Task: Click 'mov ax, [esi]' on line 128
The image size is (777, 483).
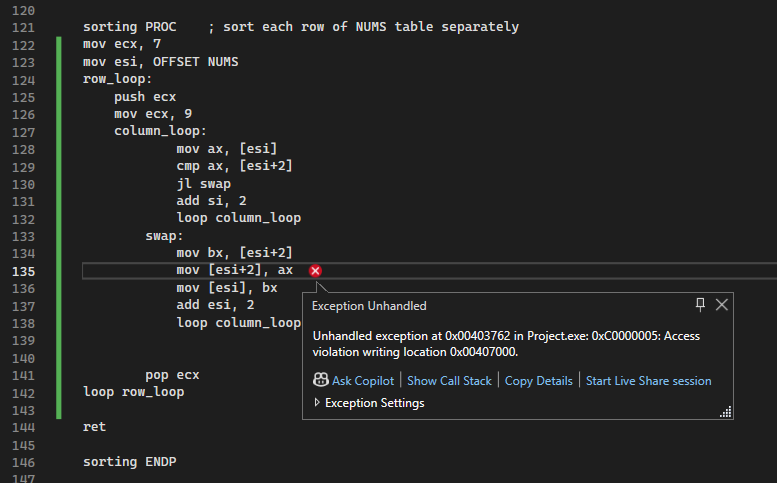Action: pyautogui.click(x=226, y=149)
